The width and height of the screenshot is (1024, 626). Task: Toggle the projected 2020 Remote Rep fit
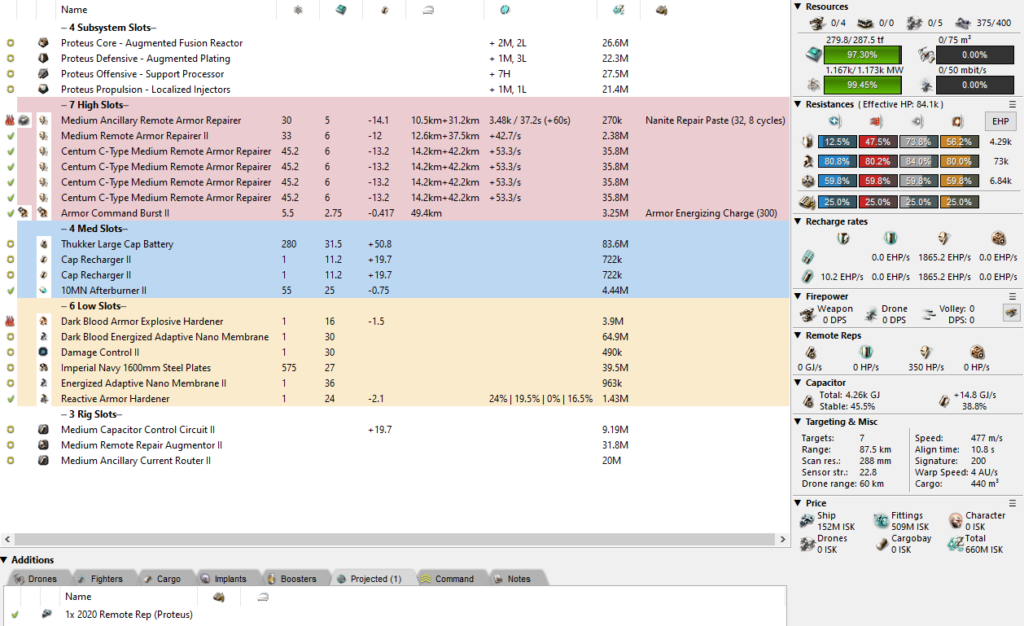pos(14,614)
